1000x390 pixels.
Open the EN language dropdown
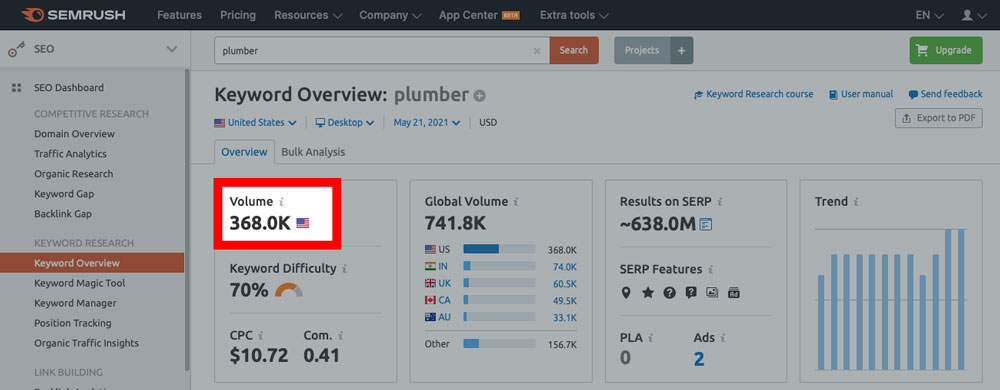click(929, 15)
